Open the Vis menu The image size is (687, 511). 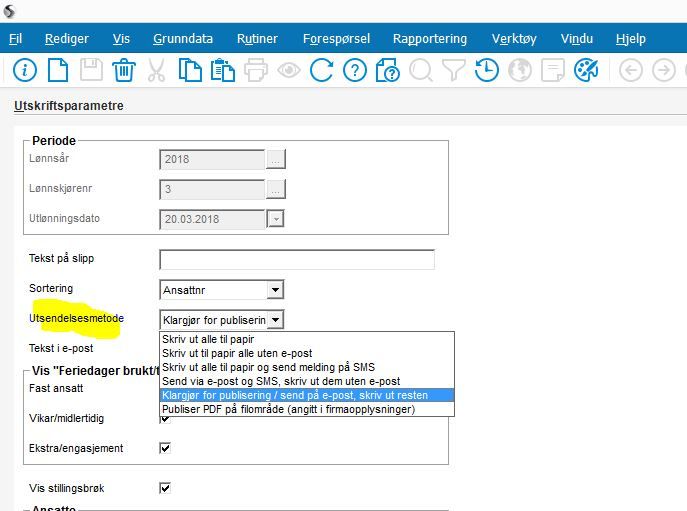coord(121,39)
